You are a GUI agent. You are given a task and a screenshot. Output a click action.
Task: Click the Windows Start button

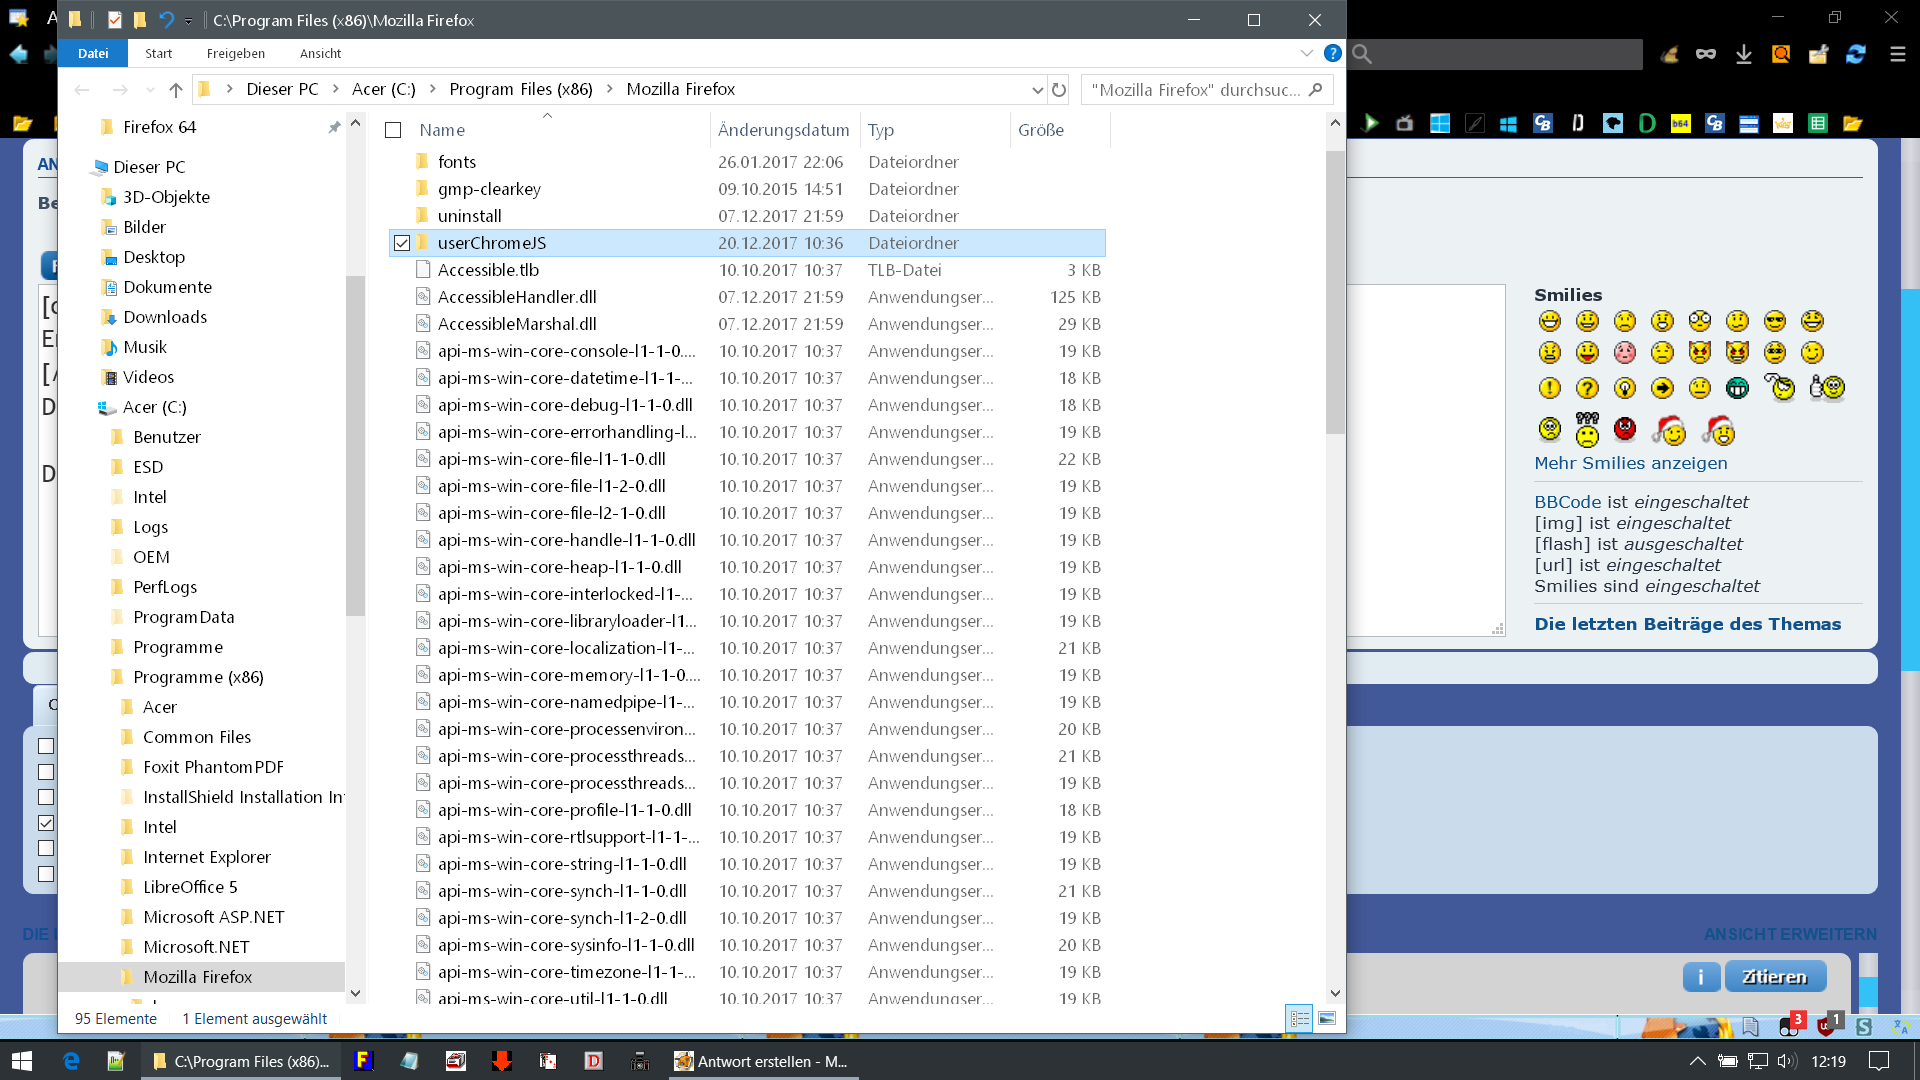[x=22, y=1061]
